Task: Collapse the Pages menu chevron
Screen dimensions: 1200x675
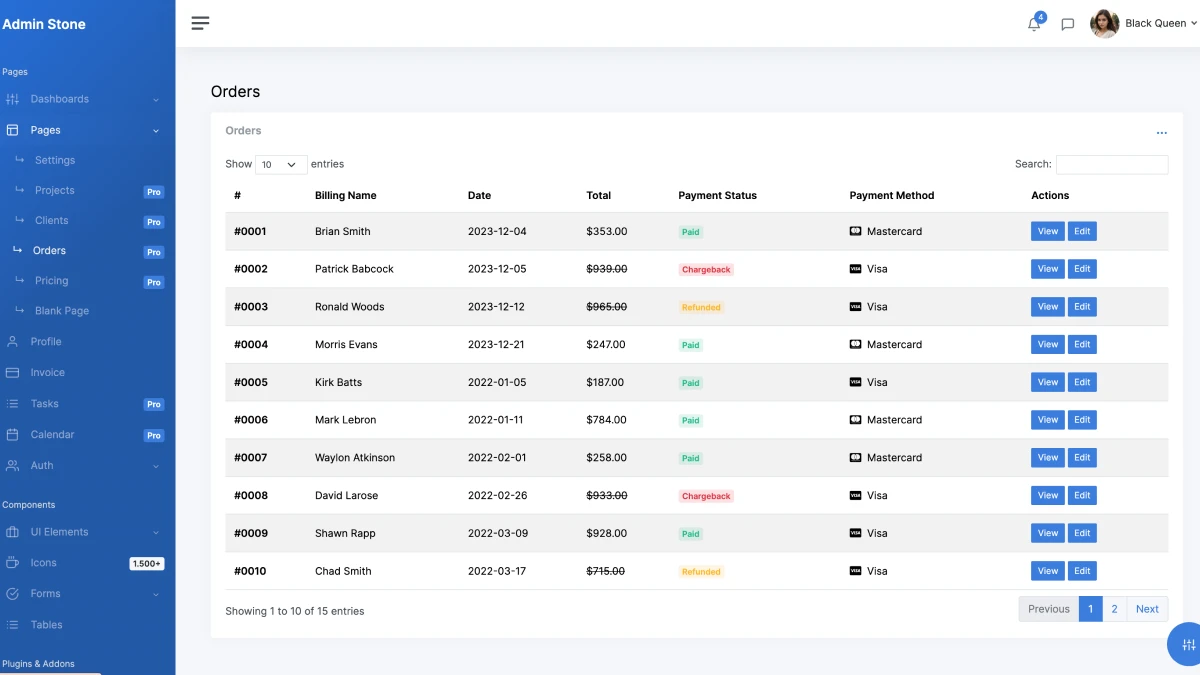Action: pos(156,131)
